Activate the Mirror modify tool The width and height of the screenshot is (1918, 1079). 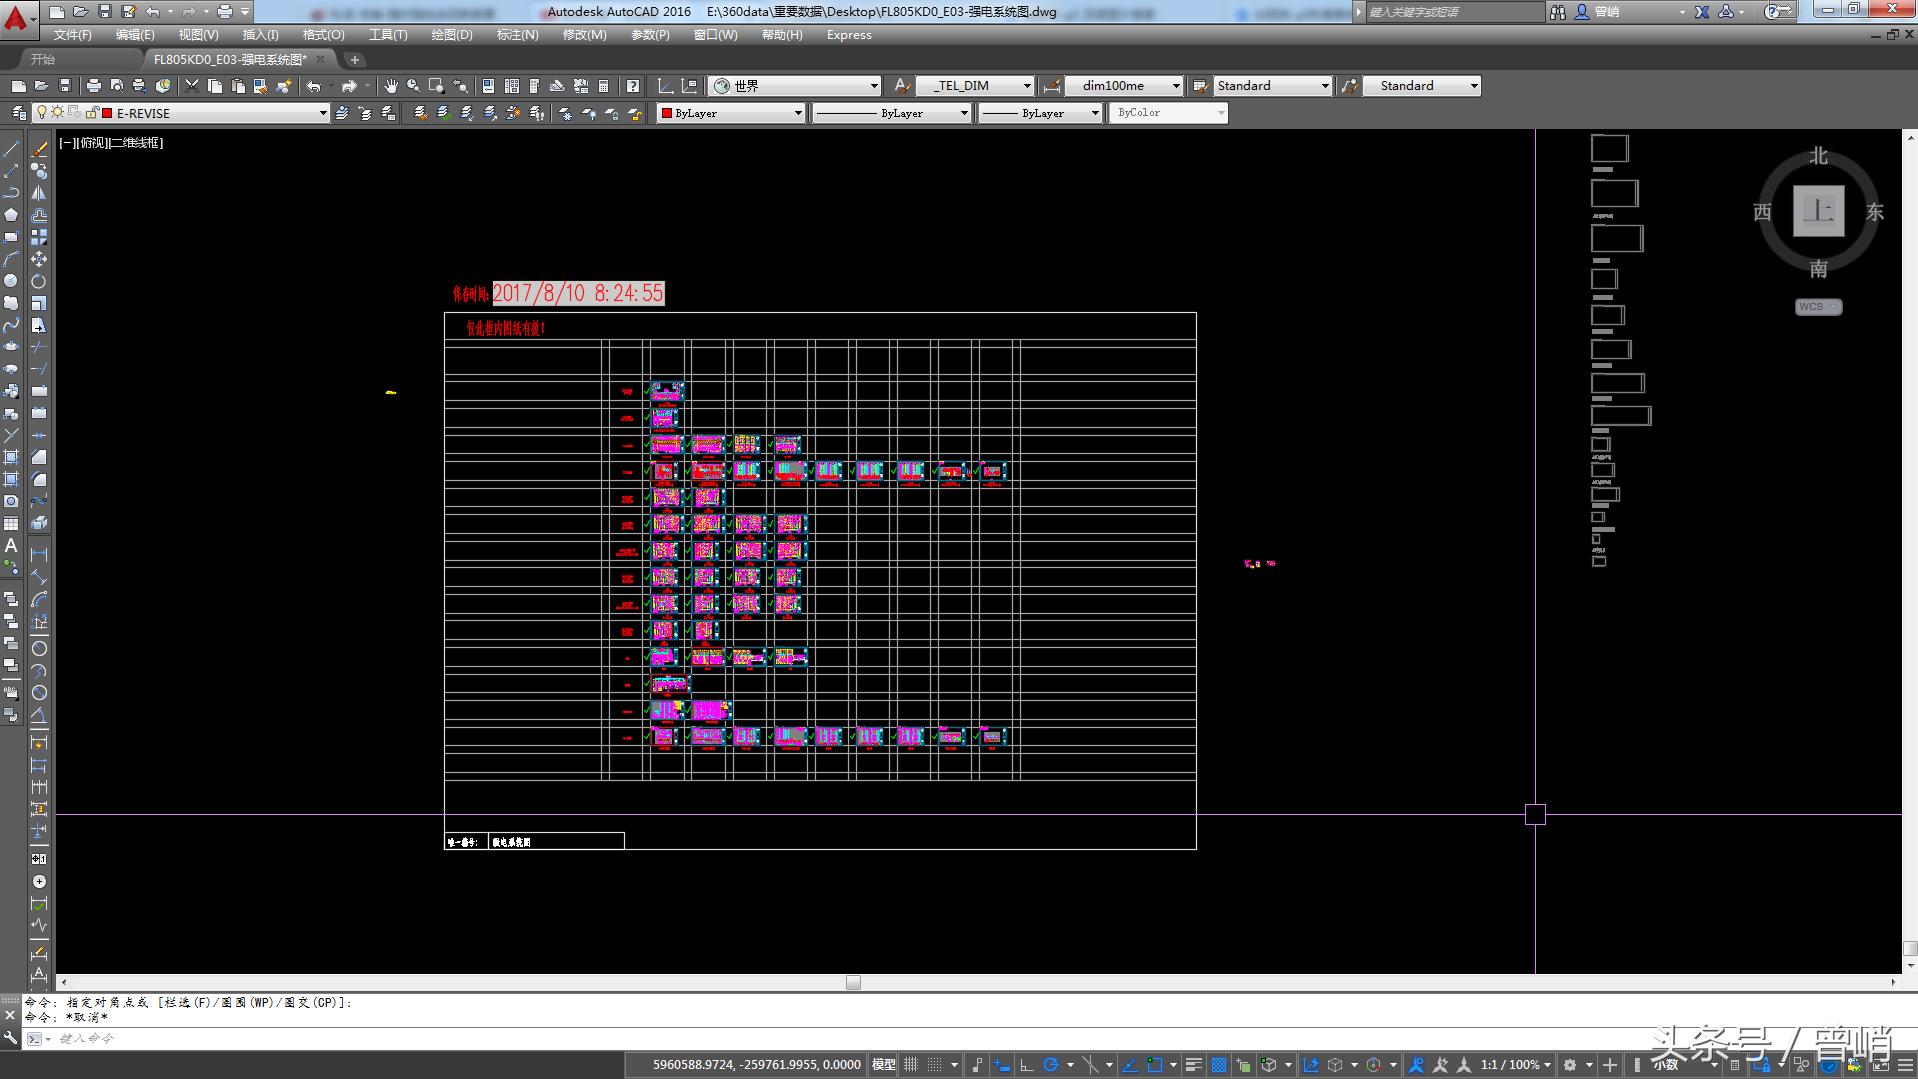pos(39,193)
